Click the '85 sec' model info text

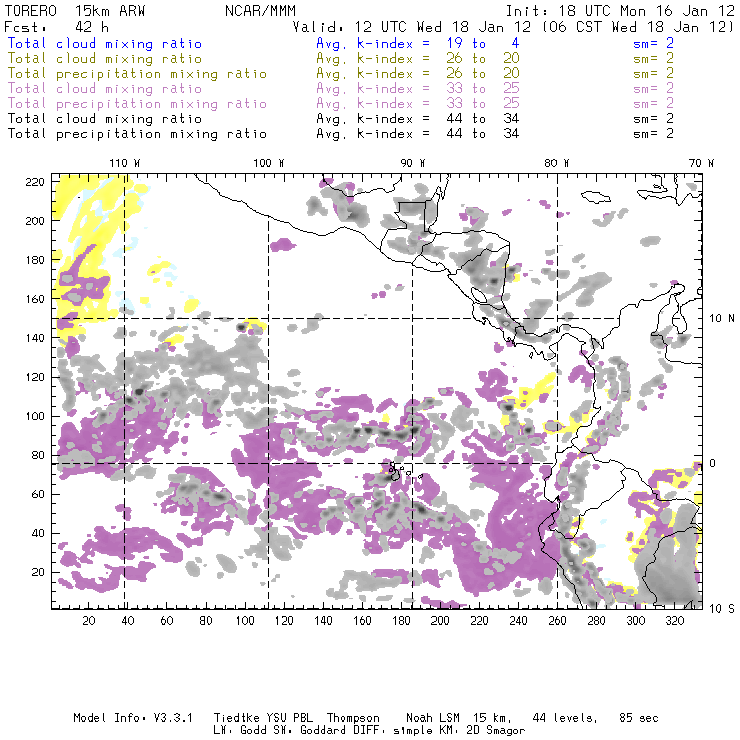[x=639, y=718]
